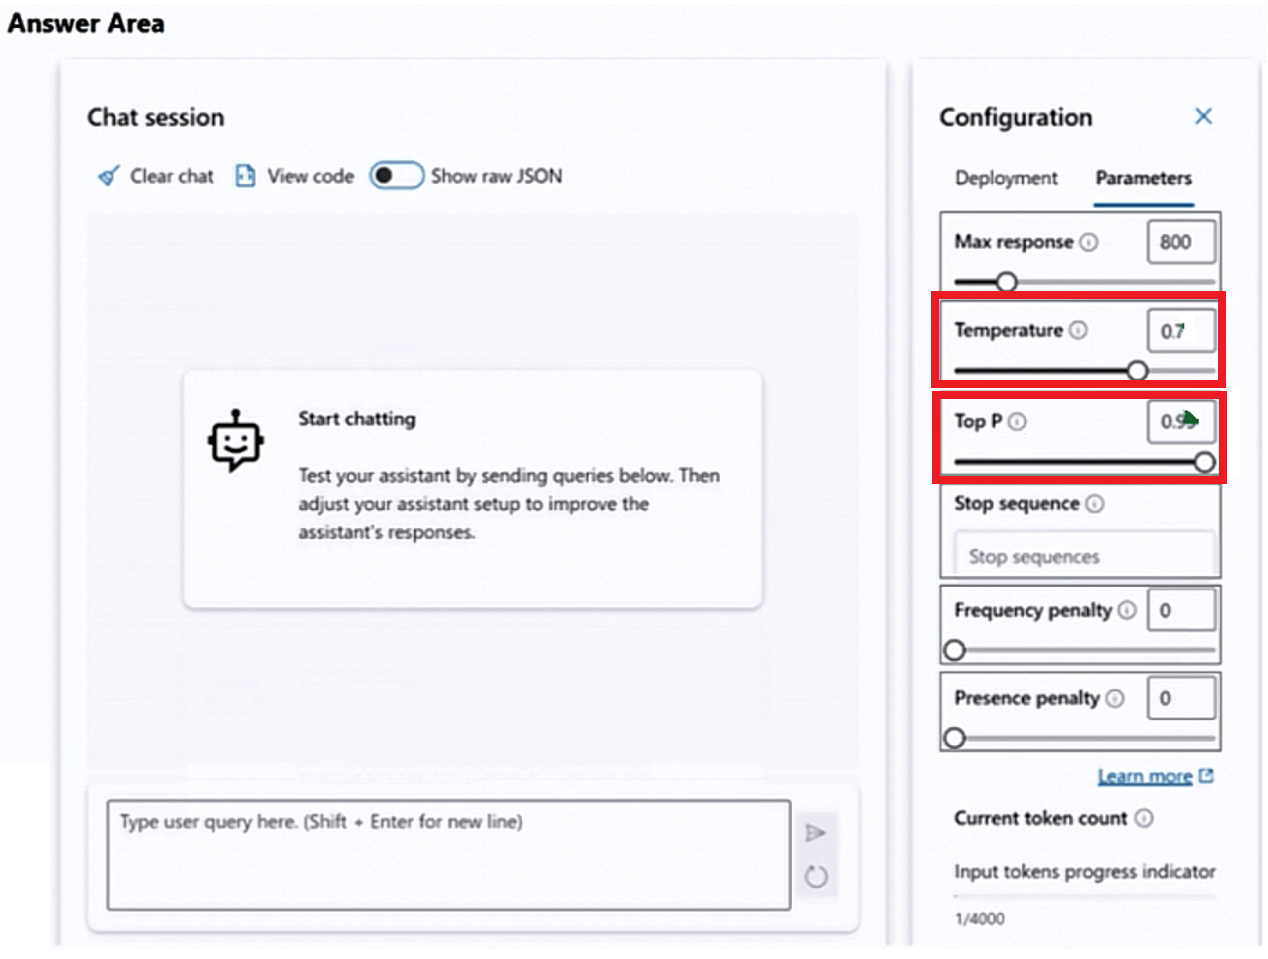
Task: Click the Top P info icon
Action: click(x=1017, y=422)
